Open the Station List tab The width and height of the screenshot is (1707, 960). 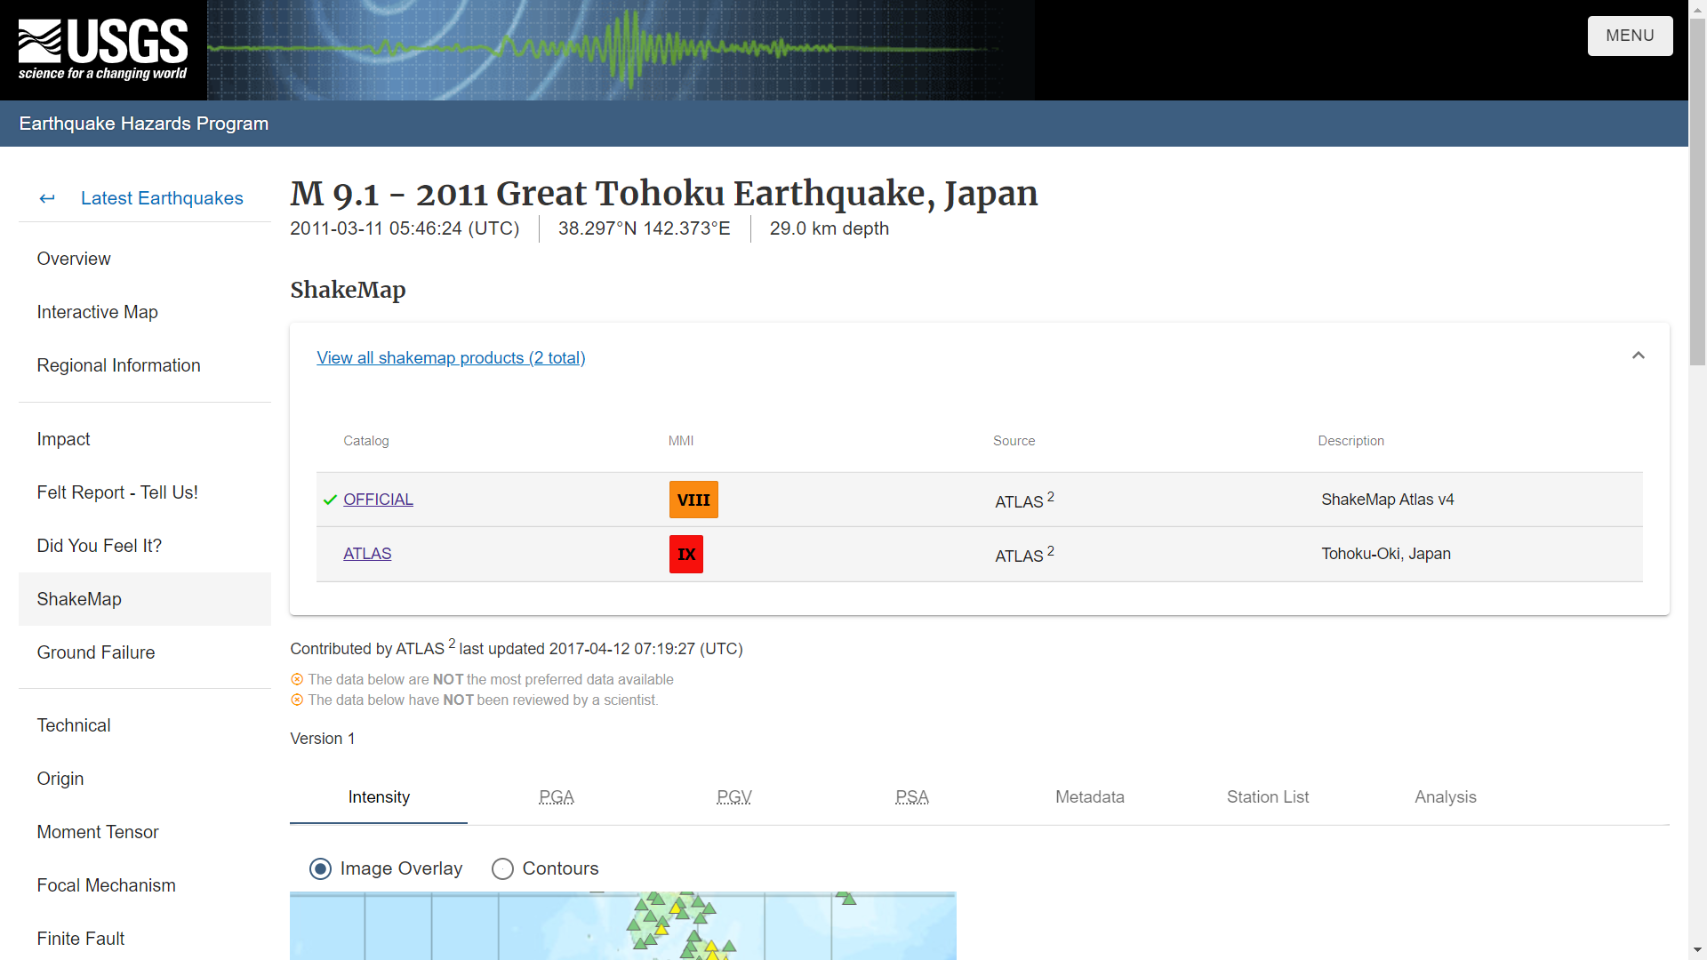tap(1267, 797)
